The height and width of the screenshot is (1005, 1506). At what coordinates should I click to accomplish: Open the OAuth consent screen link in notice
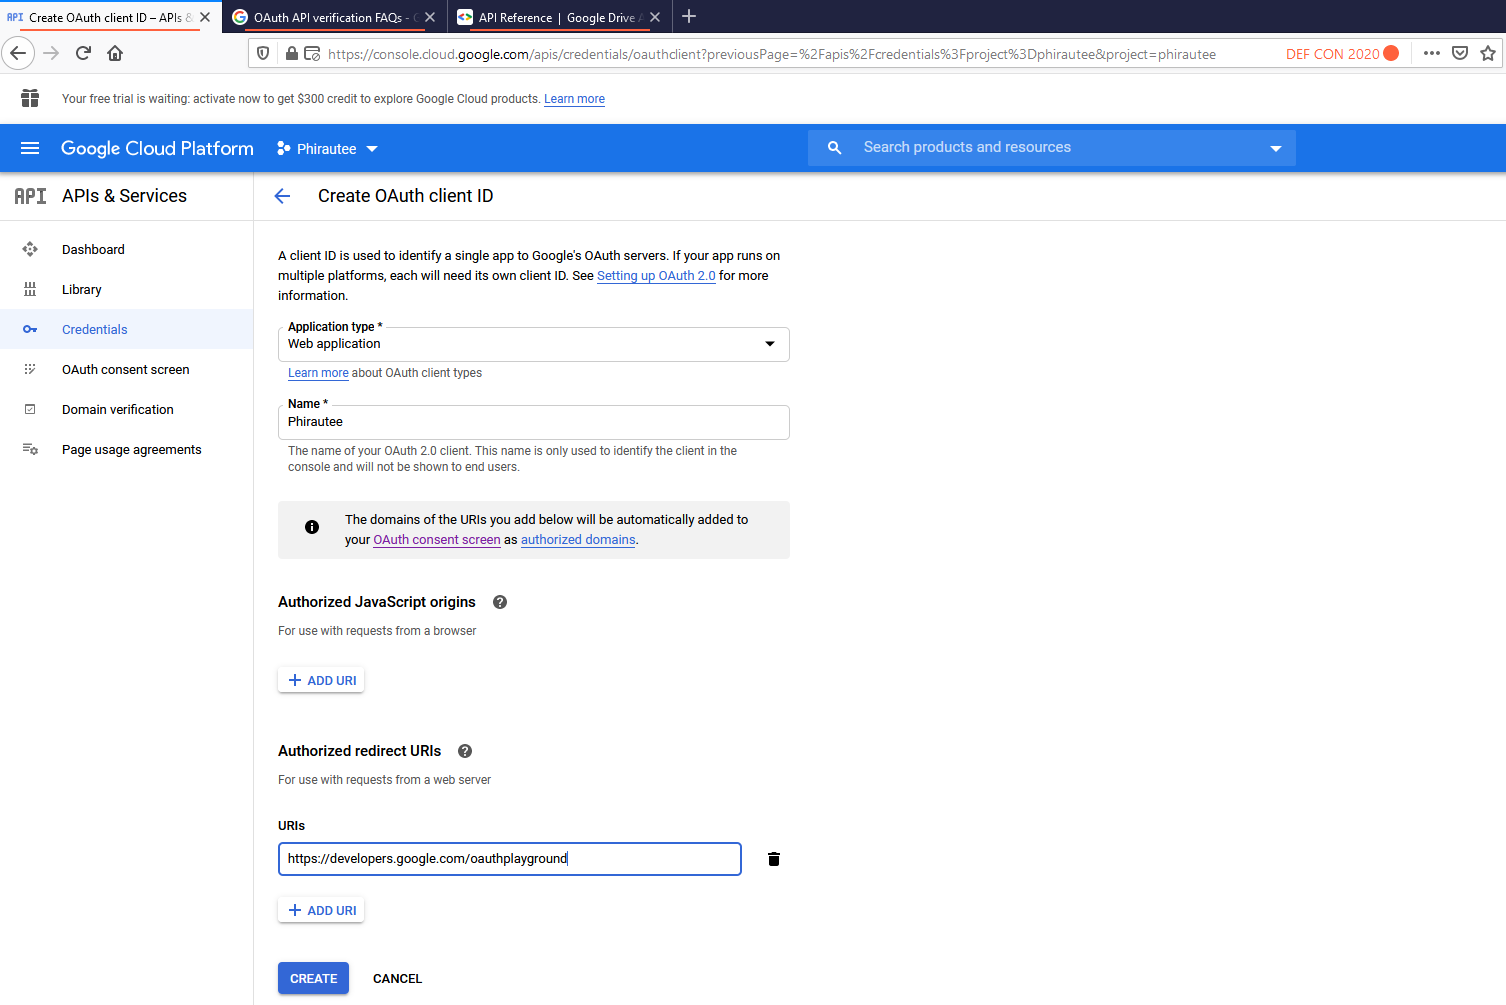[x=437, y=540]
